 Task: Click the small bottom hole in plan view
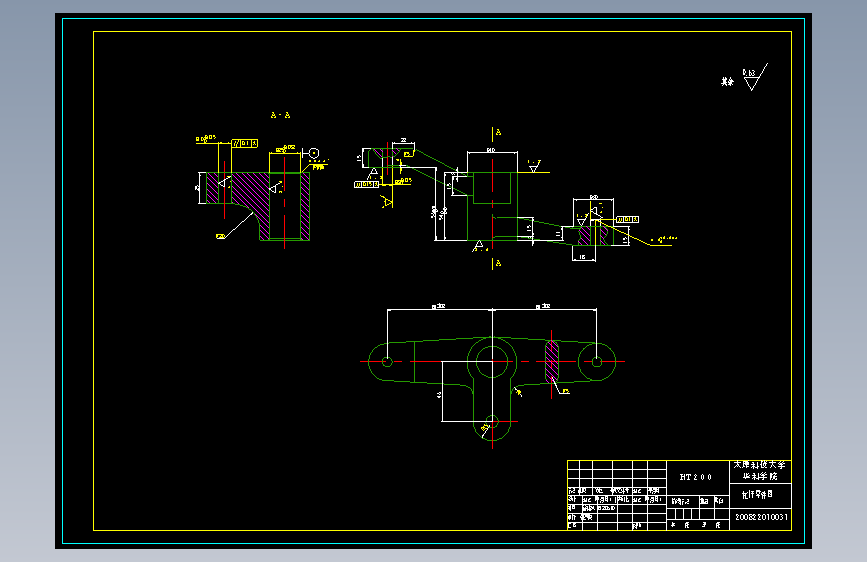[x=492, y=422]
